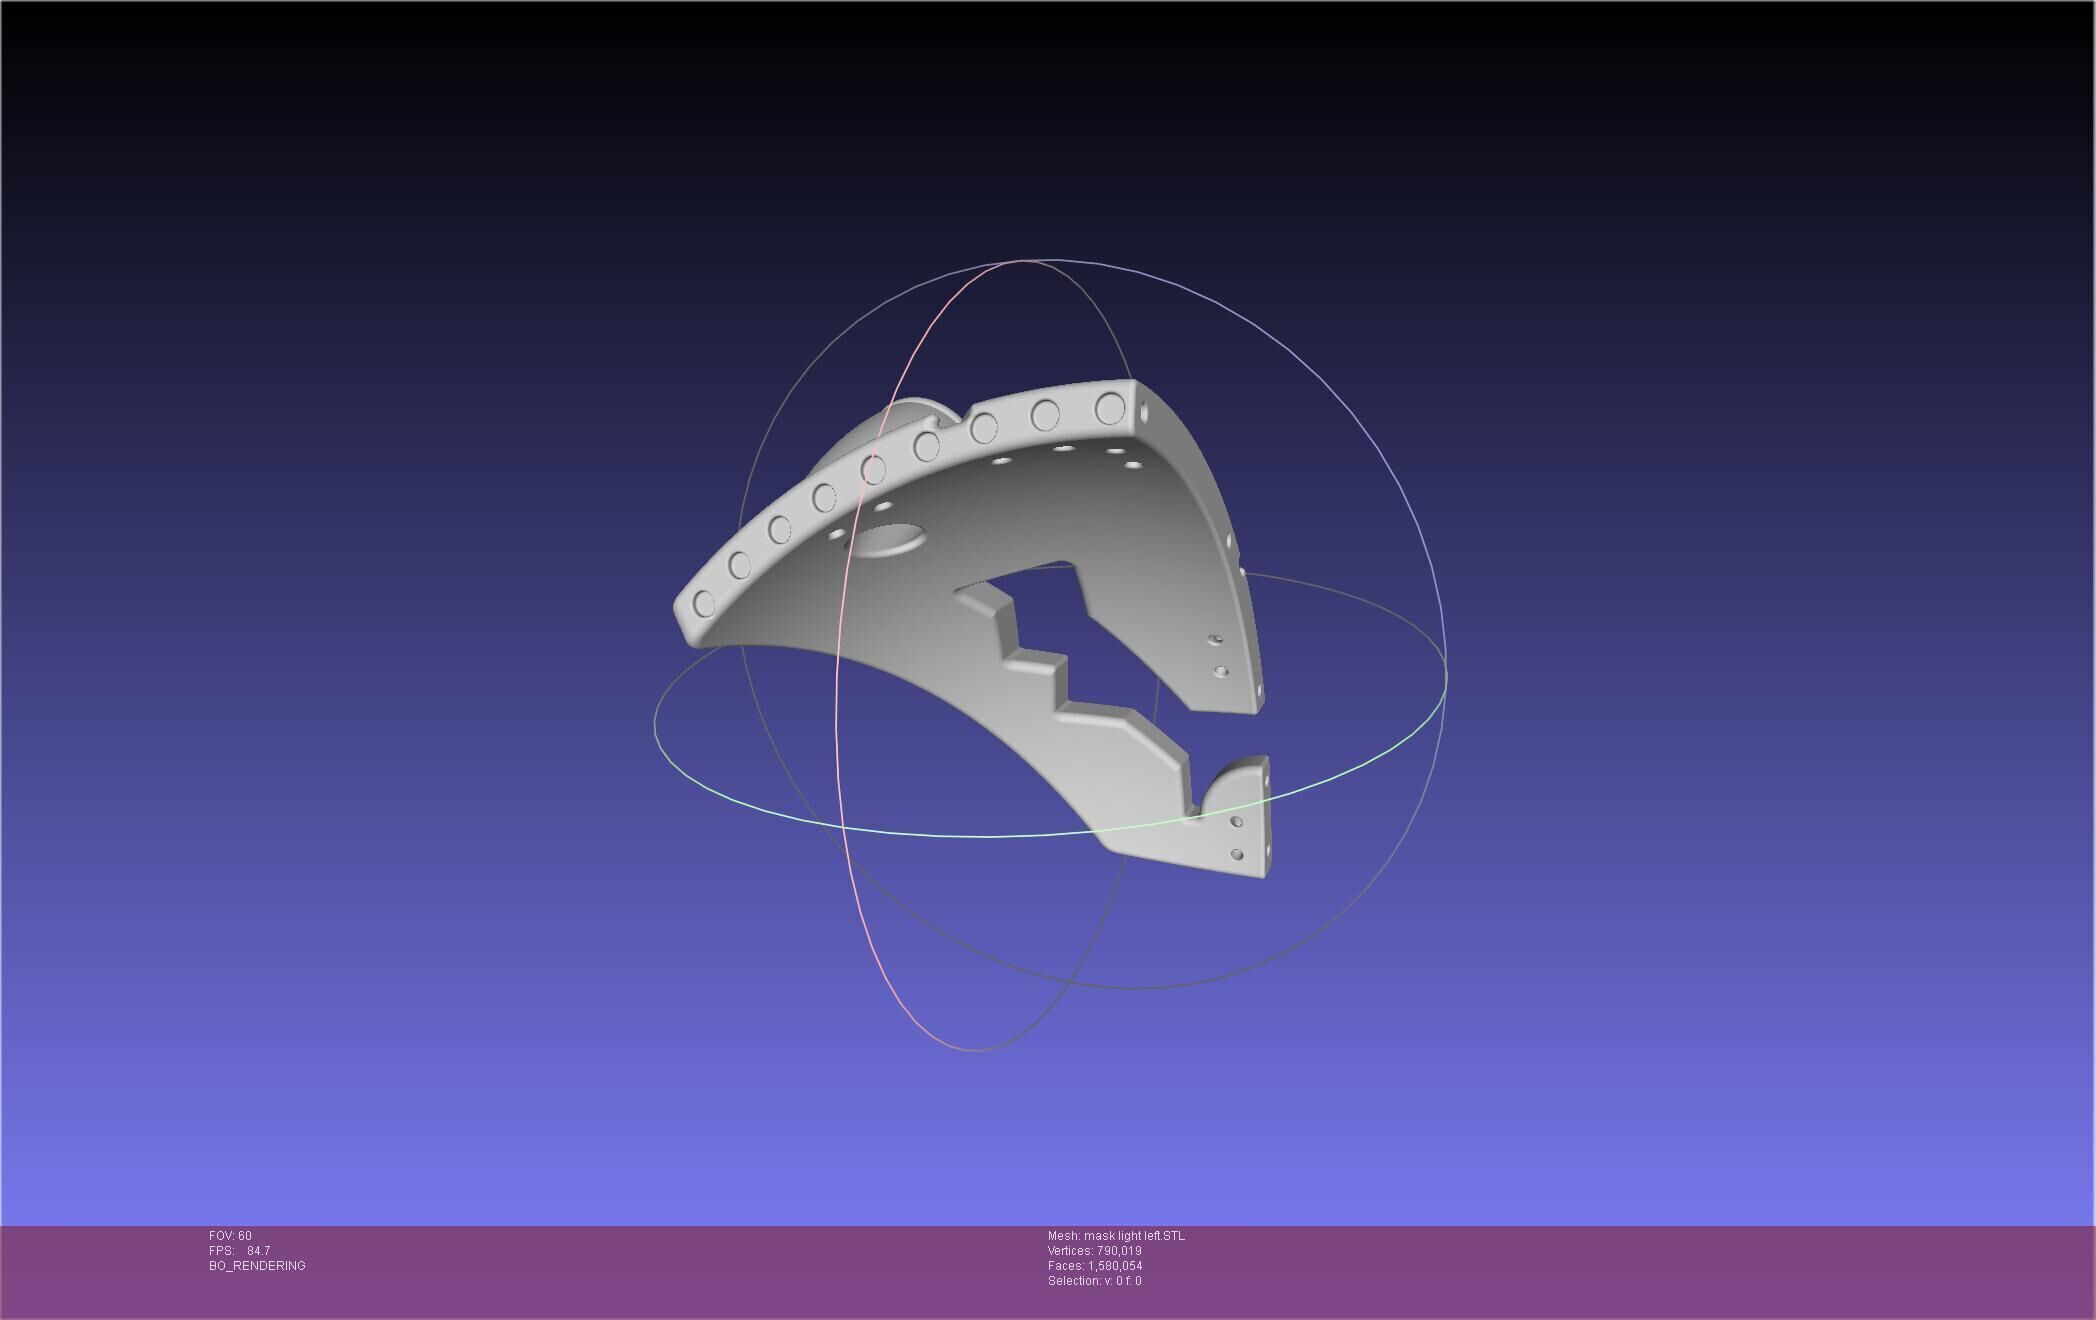This screenshot has width=2096, height=1320.
Task: Click the Vertices: 790,019 readout
Action: (1094, 1251)
